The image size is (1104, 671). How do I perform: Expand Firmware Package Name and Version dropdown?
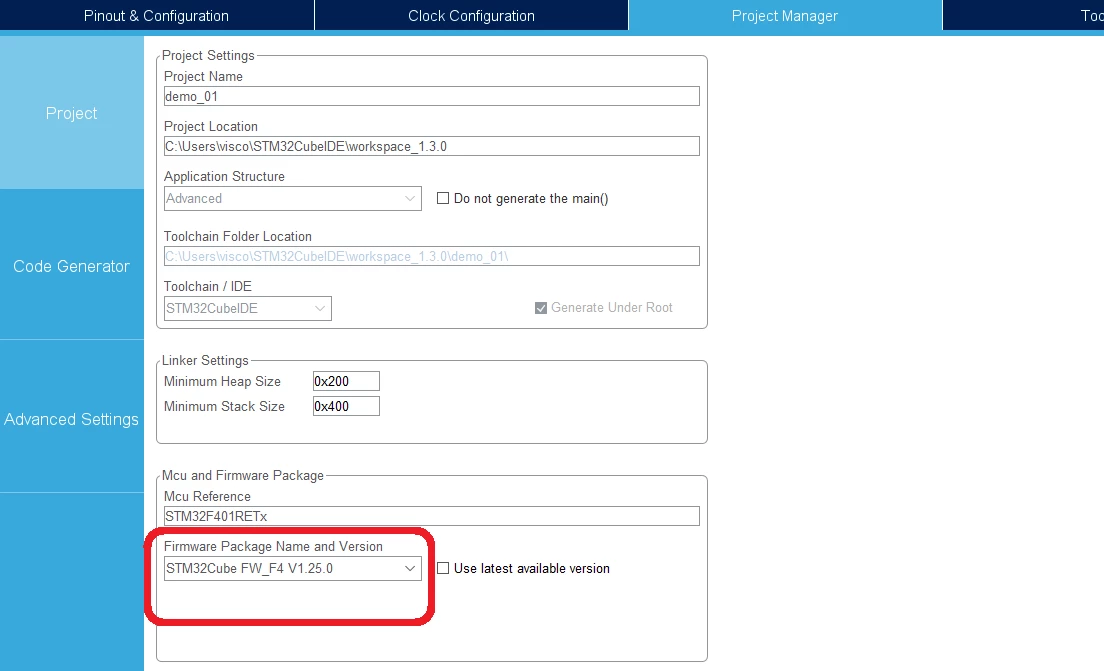(293, 568)
